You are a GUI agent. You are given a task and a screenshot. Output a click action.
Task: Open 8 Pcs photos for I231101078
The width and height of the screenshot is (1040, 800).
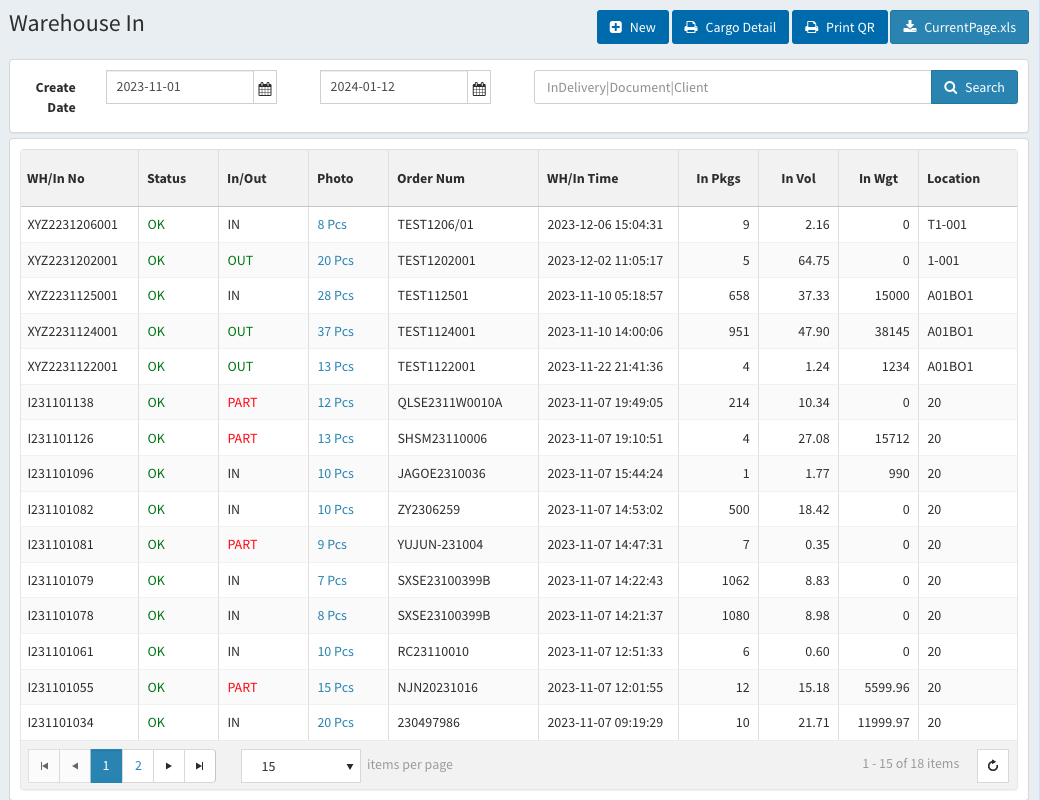[x=332, y=616]
